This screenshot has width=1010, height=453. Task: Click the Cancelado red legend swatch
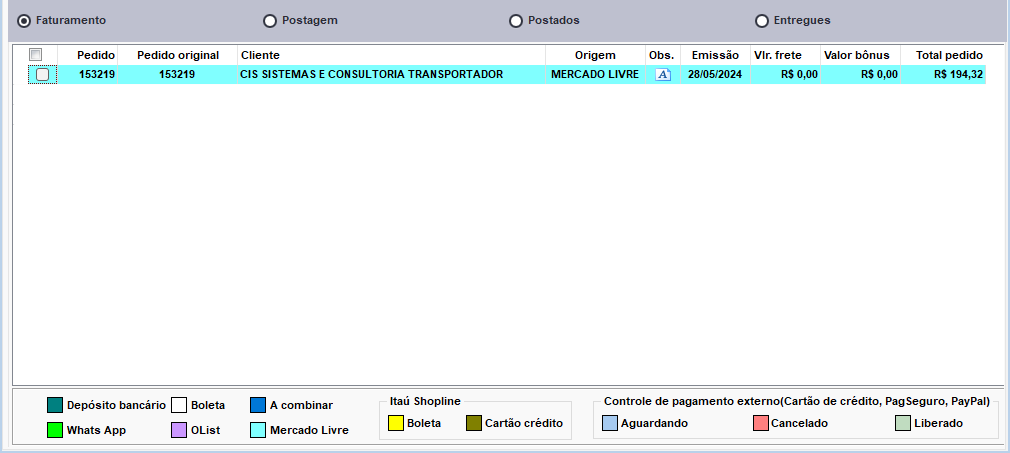click(761, 423)
